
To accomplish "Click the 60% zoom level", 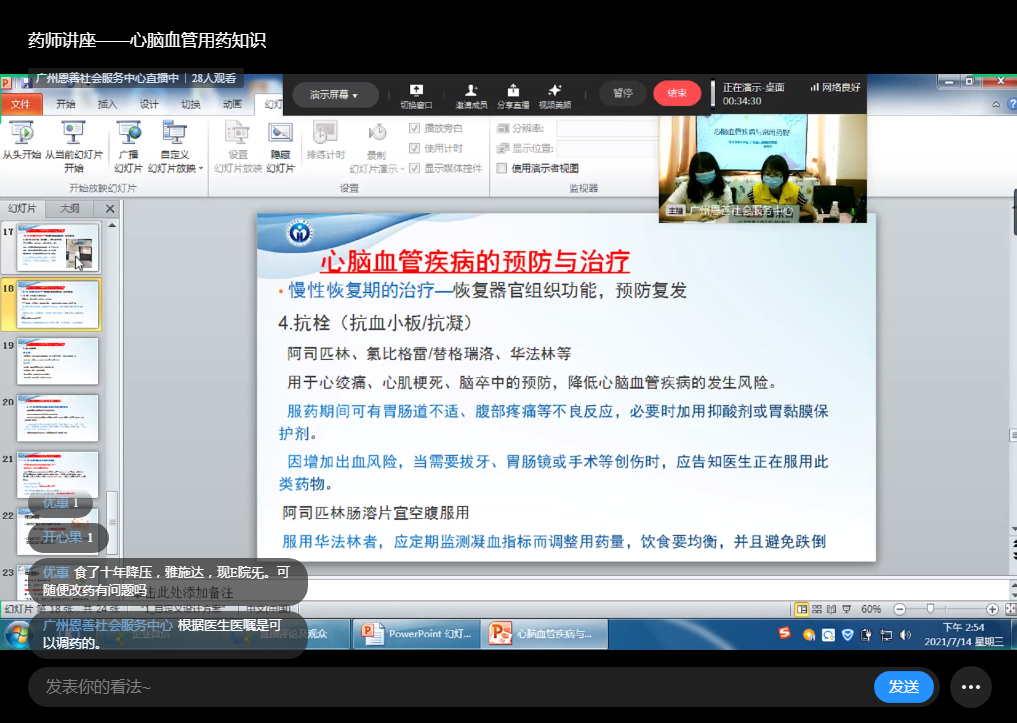I will 871,610.
